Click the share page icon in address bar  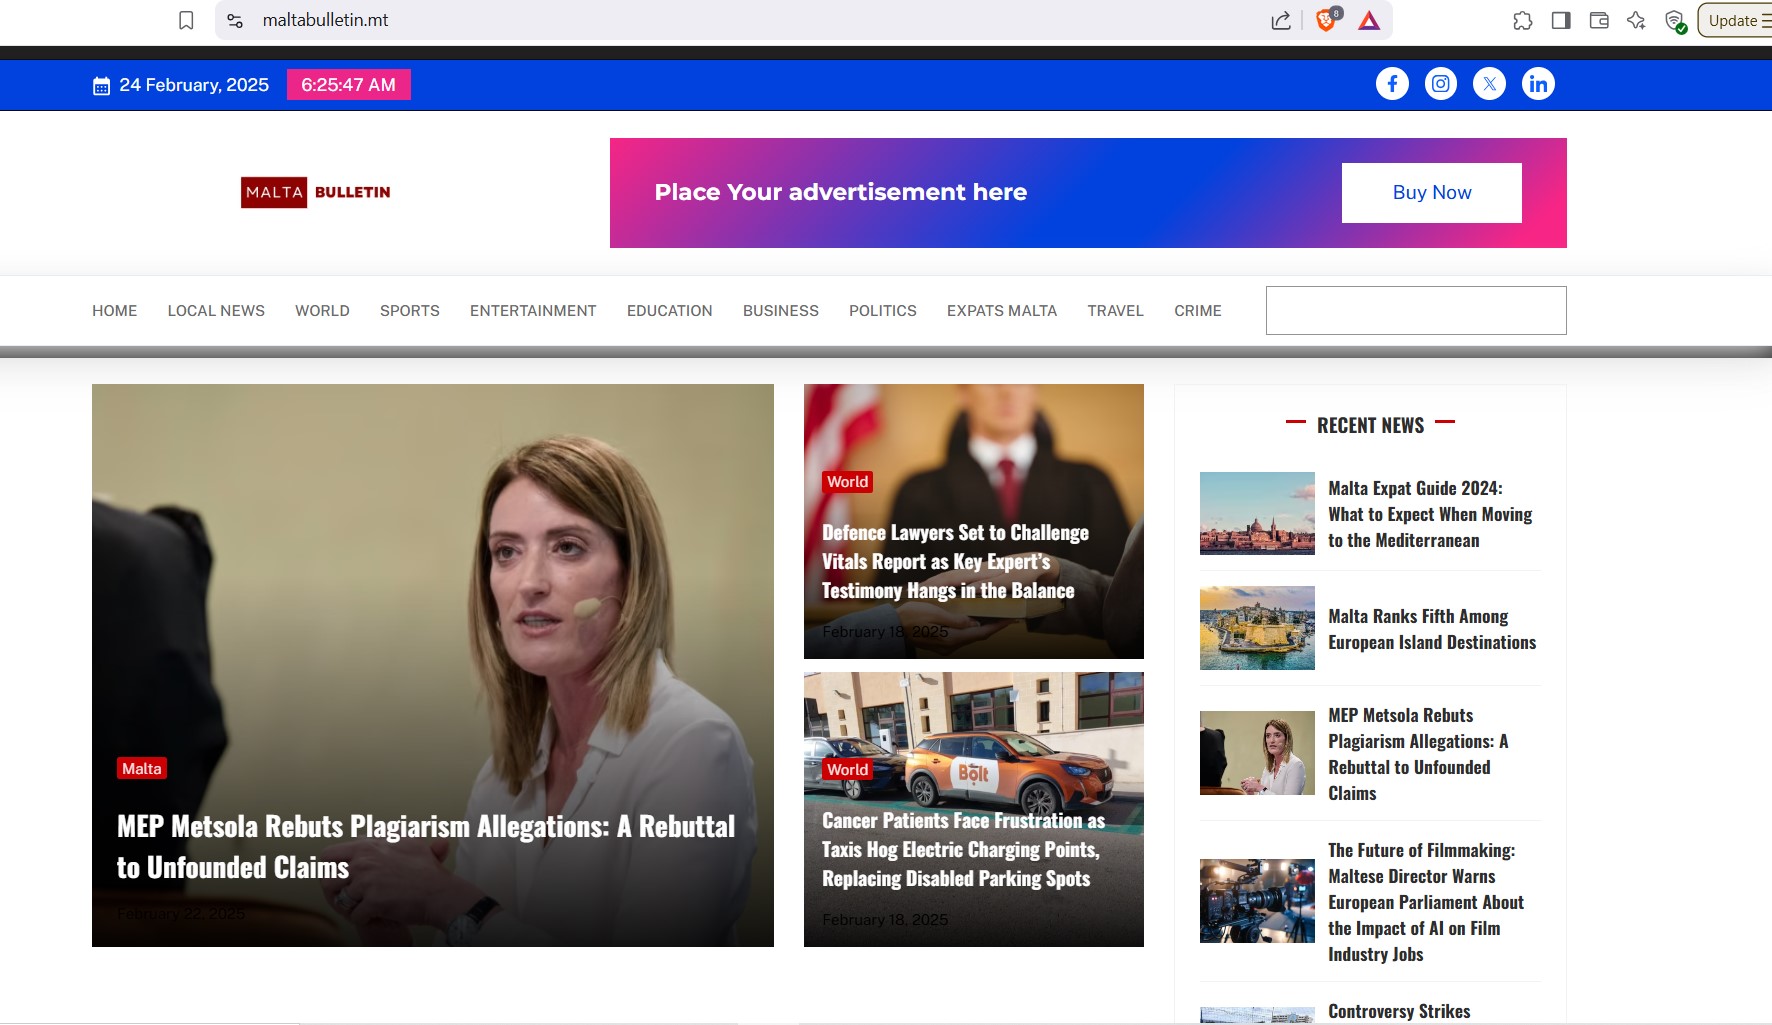(1281, 20)
